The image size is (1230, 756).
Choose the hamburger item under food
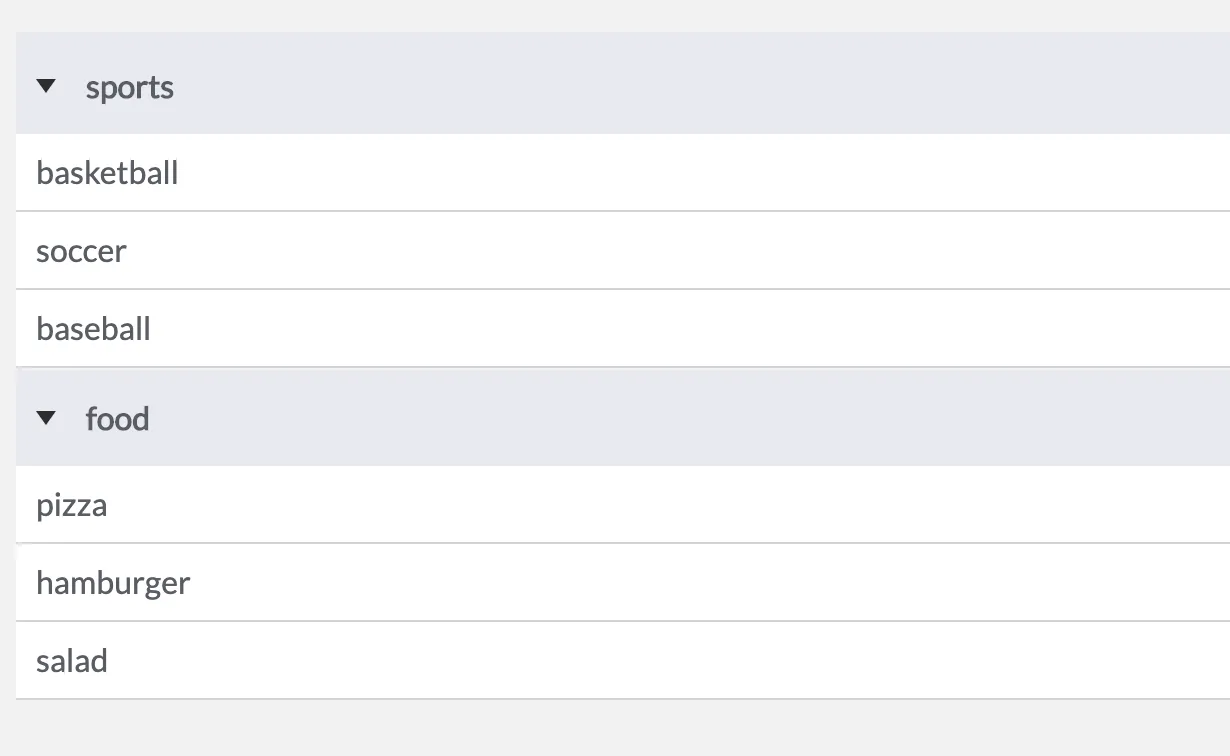click(x=113, y=583)
